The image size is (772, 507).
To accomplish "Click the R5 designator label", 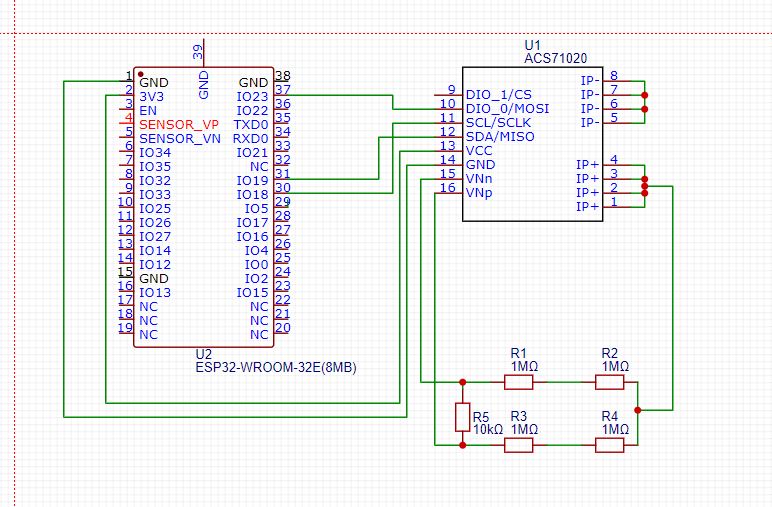I will [x=481, y=417].
